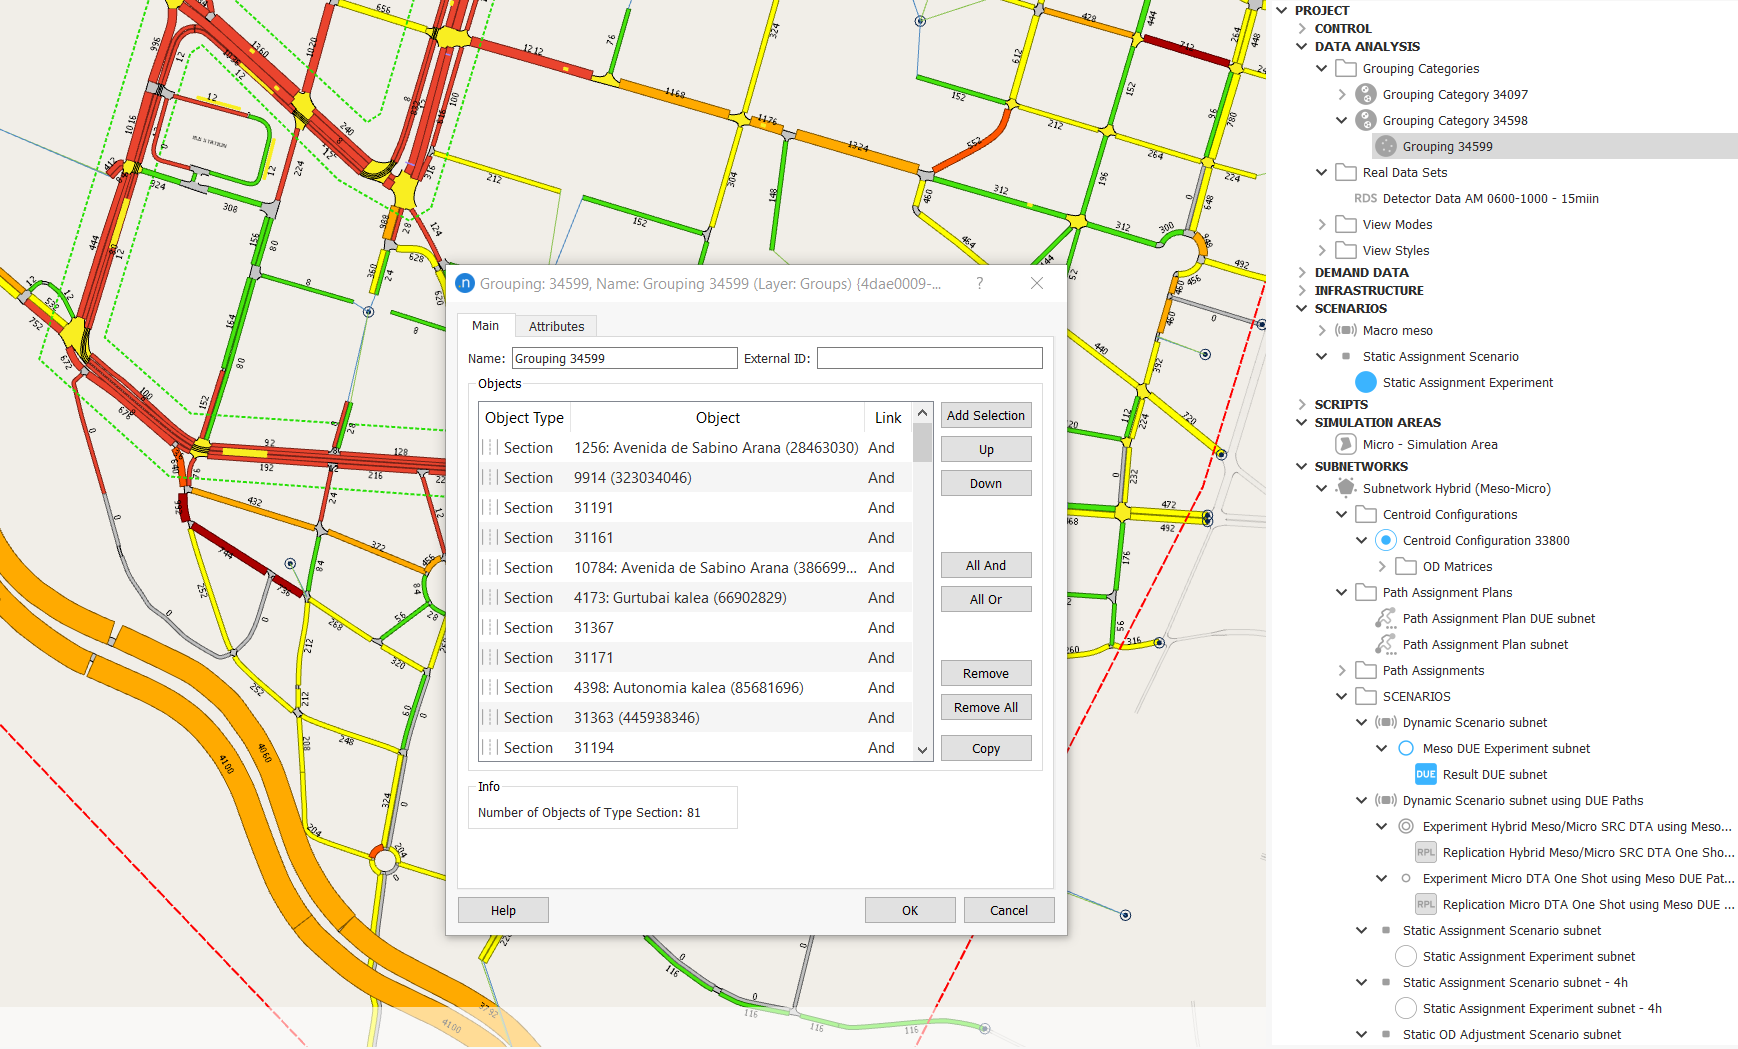Click the Static Assignment Experiment subnet circle
Screen dimensions: 1738x1049
[x=1405, y=956]
